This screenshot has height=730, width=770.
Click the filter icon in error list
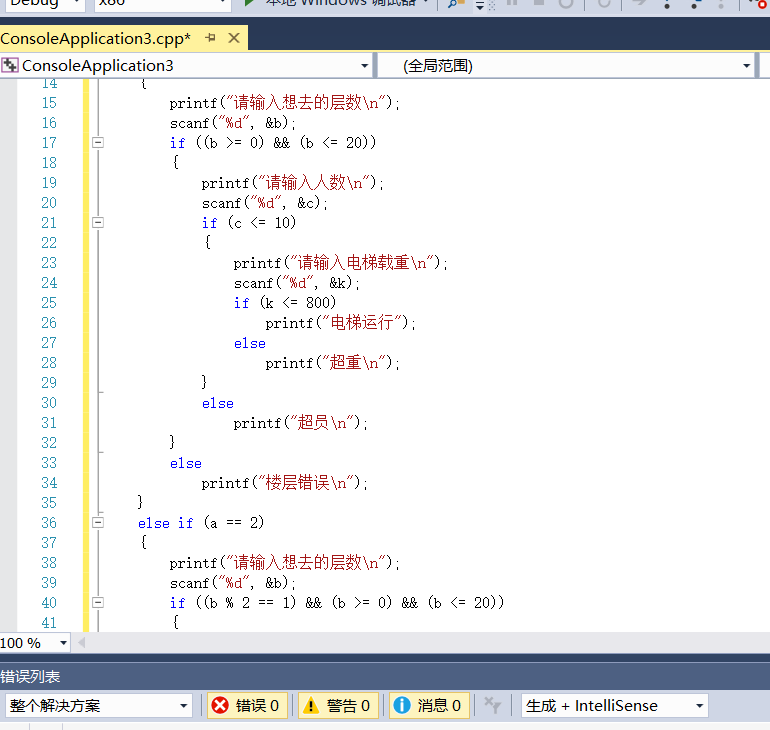492,705
